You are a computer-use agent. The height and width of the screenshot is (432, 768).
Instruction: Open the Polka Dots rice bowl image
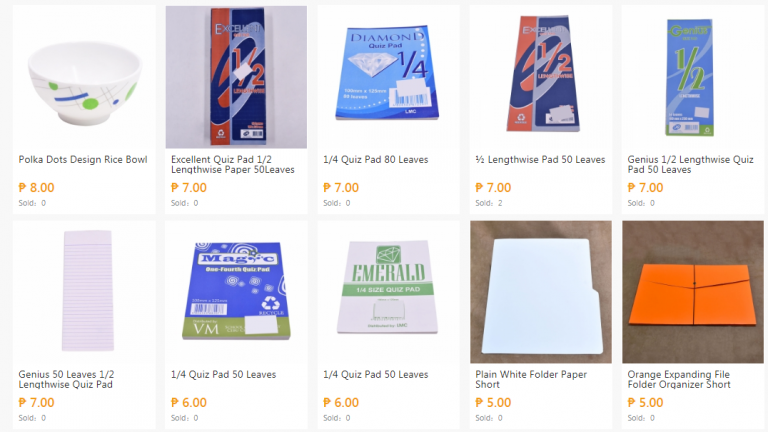pos(84,77)
